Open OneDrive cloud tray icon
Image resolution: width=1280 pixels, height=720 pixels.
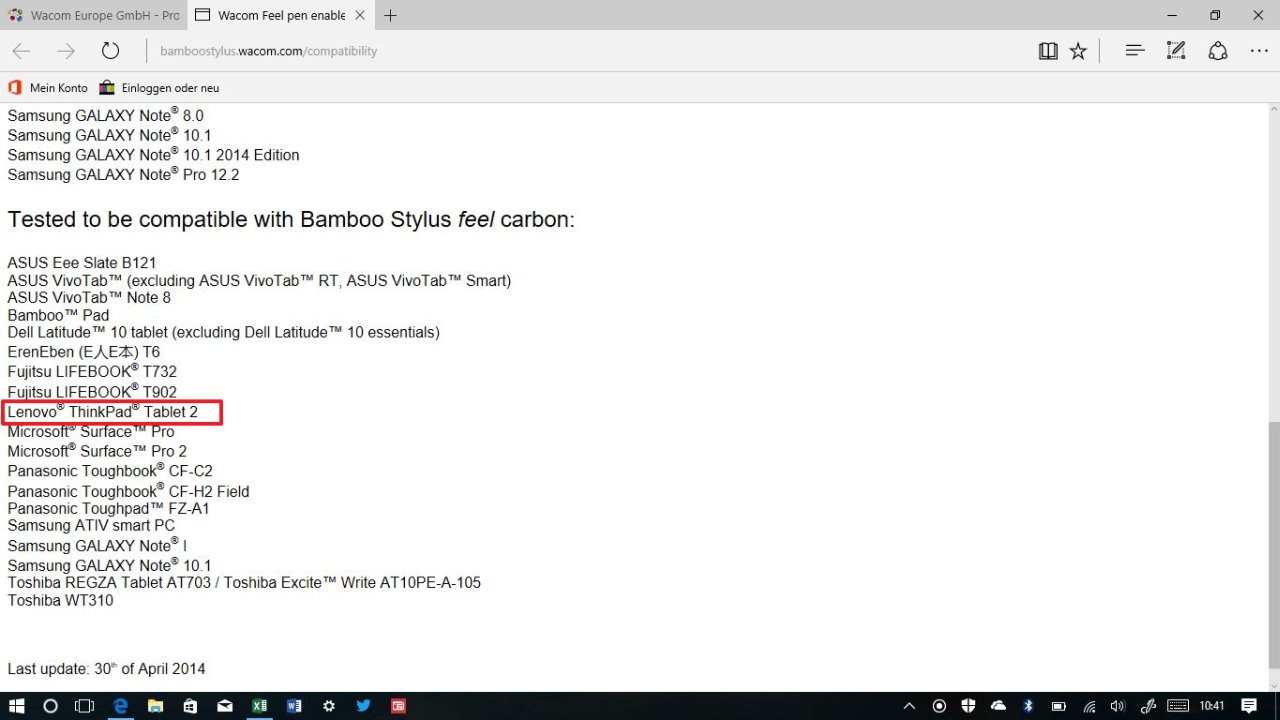(x=998, y=706)
